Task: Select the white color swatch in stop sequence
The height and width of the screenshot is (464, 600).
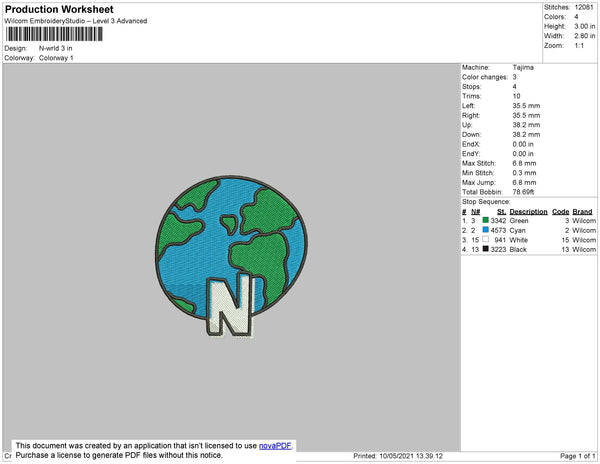Action: (x=486, y=239)
